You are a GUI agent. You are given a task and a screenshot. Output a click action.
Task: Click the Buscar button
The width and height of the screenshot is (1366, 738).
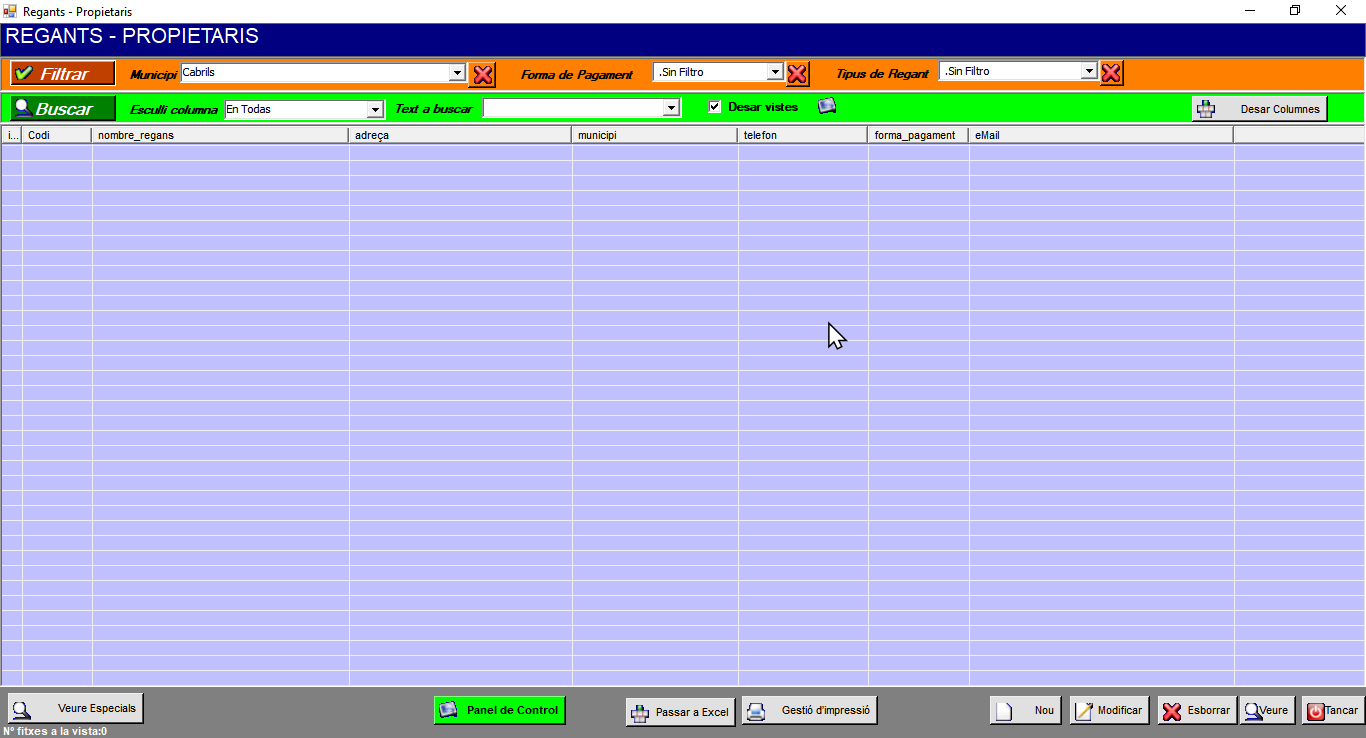(x=63, y=109)
